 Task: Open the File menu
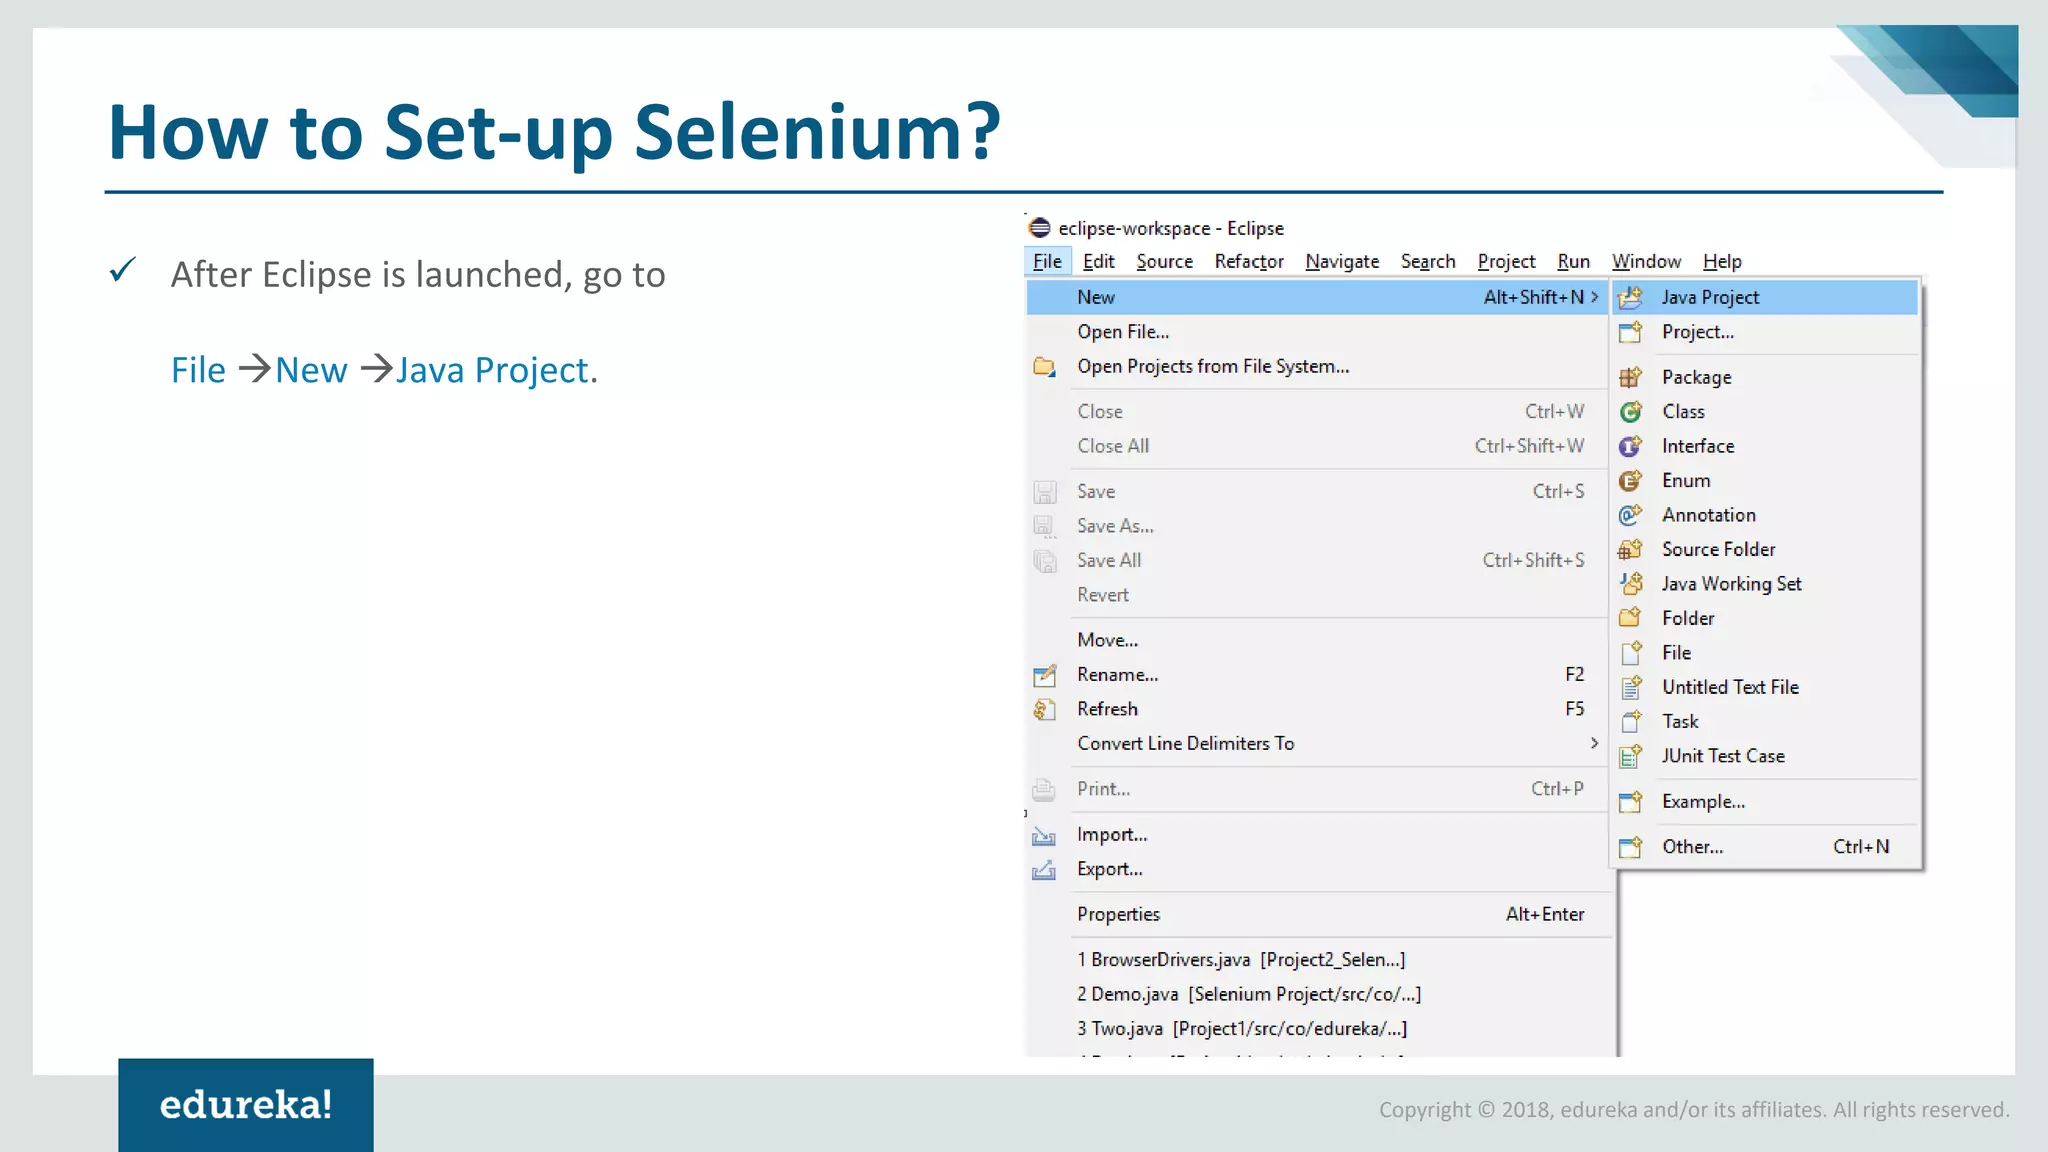click(x=1047, y=261)
